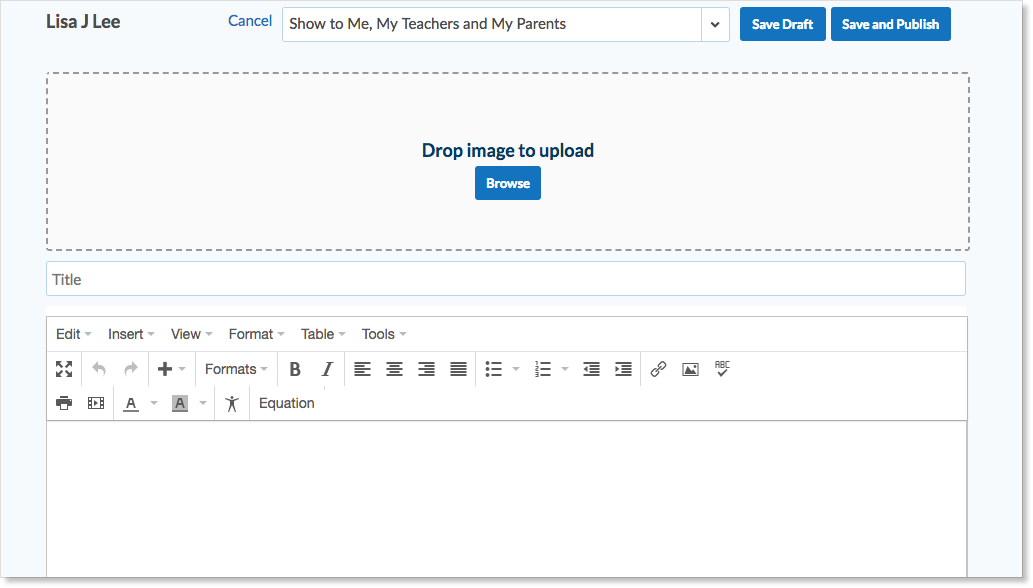Viewport: 1033px width, 588px height.
Task: Browse for an image to upload
Action: [508, 183]
